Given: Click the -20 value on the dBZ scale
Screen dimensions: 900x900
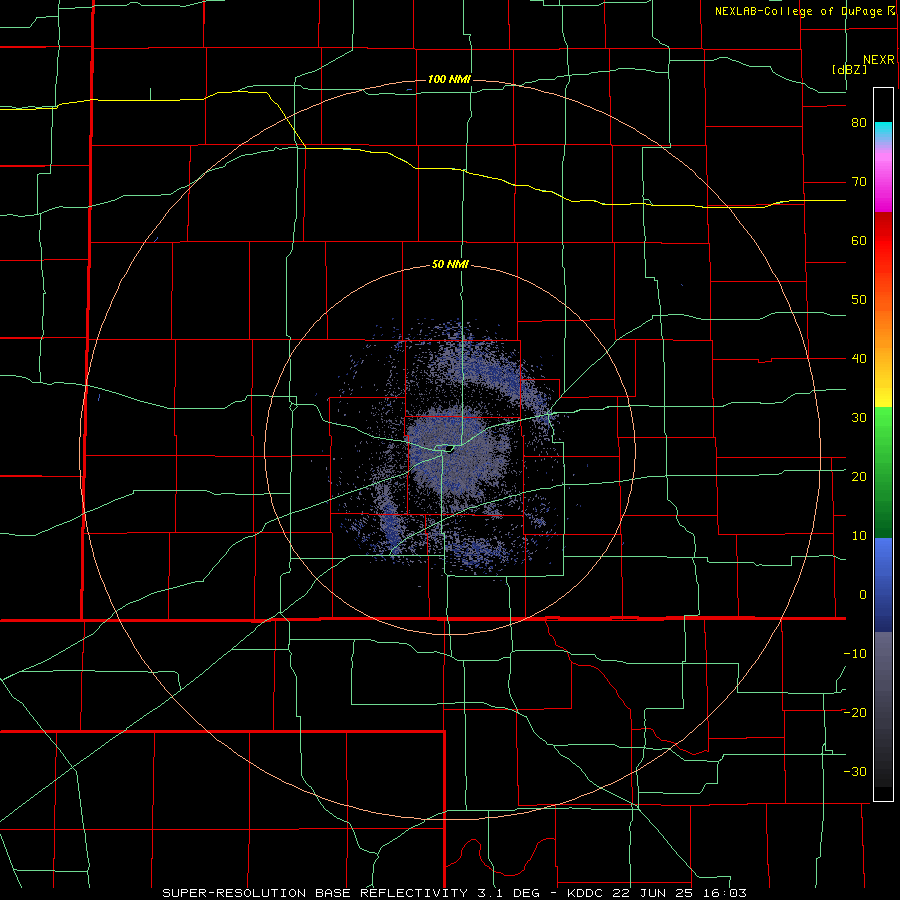Looking at the screenshot, I should (x=855, y=713).
